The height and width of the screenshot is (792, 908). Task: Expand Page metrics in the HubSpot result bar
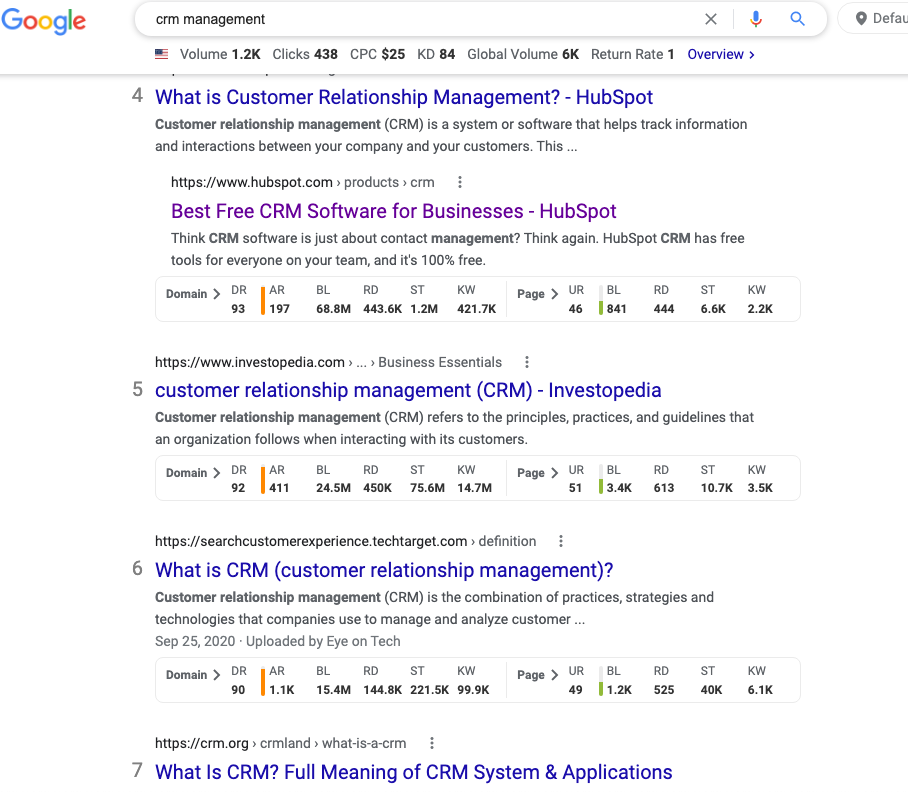point(537,294)
